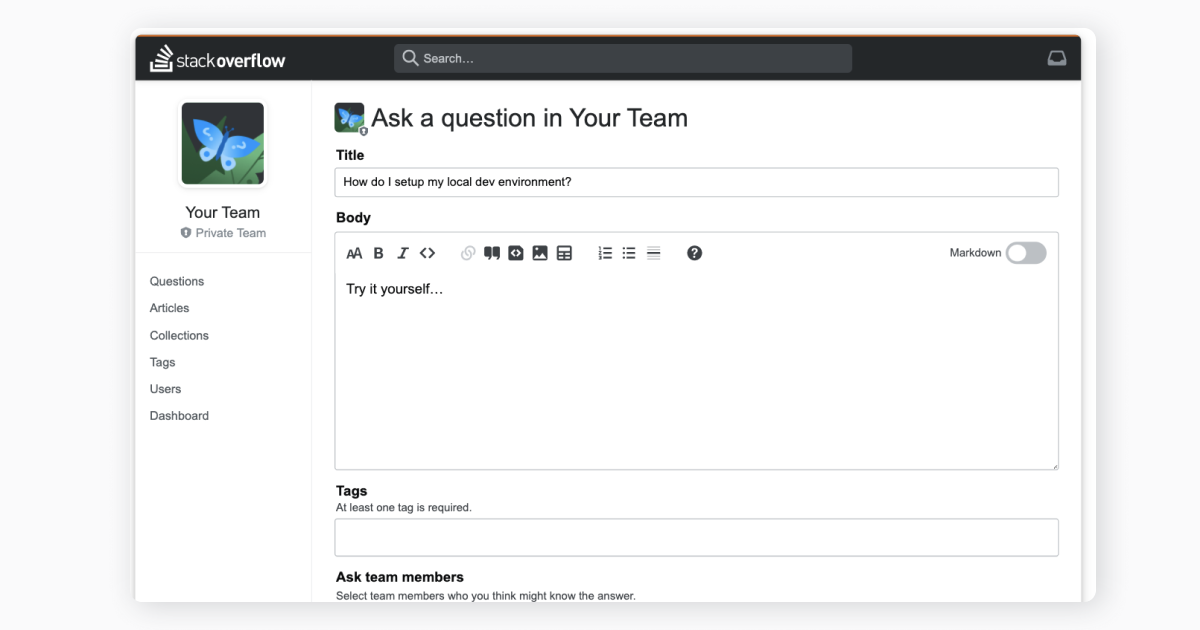Click the magnifier icon in search bar
The width and height of the screenshot is (1200, 630).
[410, 58]
